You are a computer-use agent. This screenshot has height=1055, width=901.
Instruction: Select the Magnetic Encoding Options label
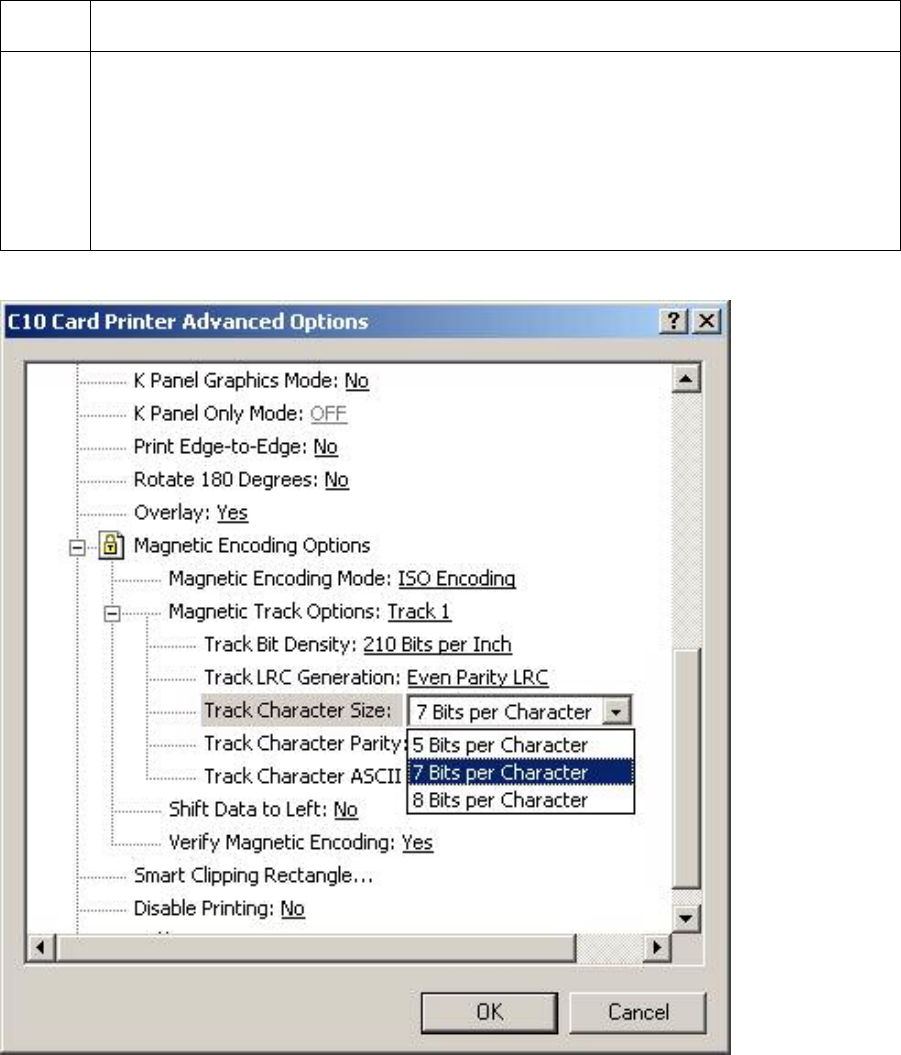click(x=252, y=546)
